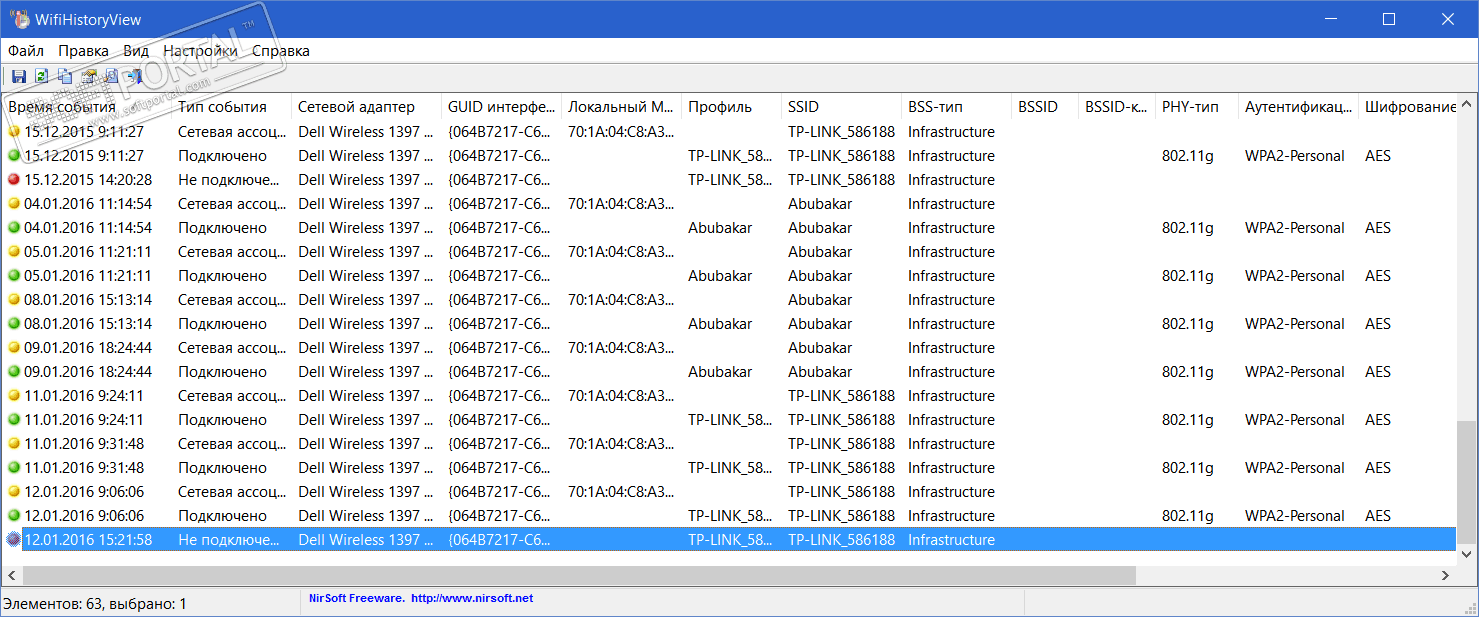Screen dimensions: 1479x617
Task: Click the vertical scrollbar up arrow
Action: [x=1466, y=103]
